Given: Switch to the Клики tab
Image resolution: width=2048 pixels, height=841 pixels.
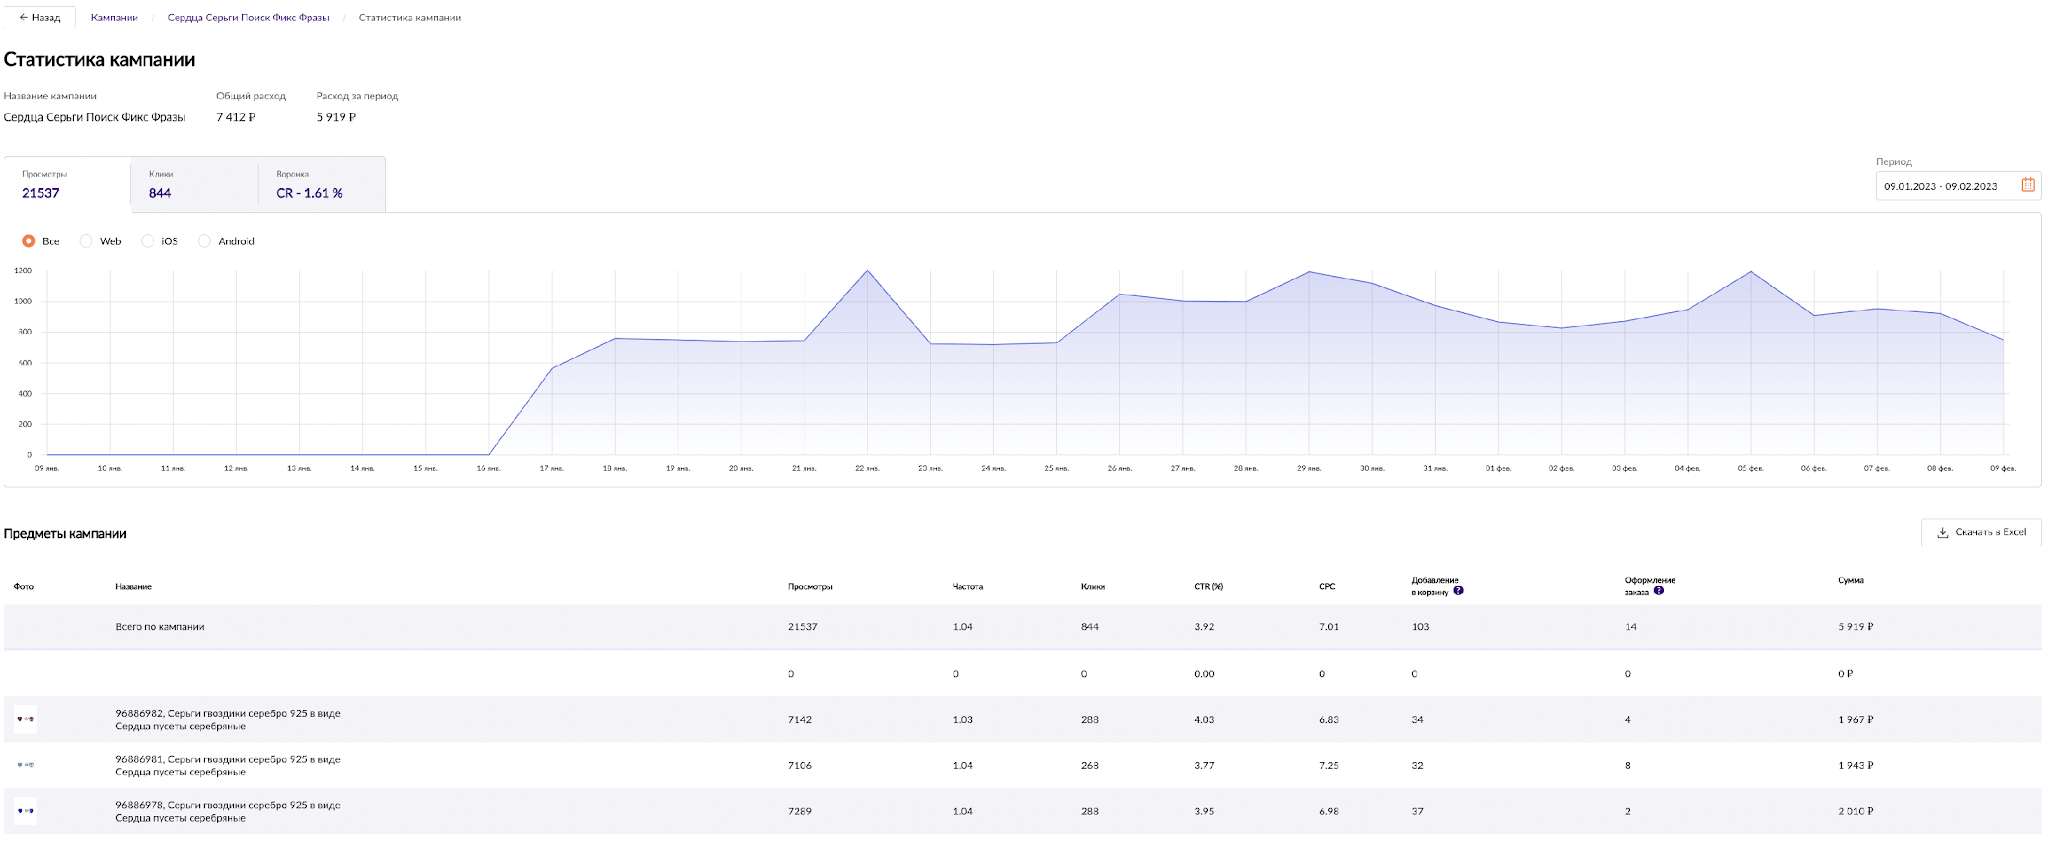Looking at the screenshot, I should [x=194, y=184].
